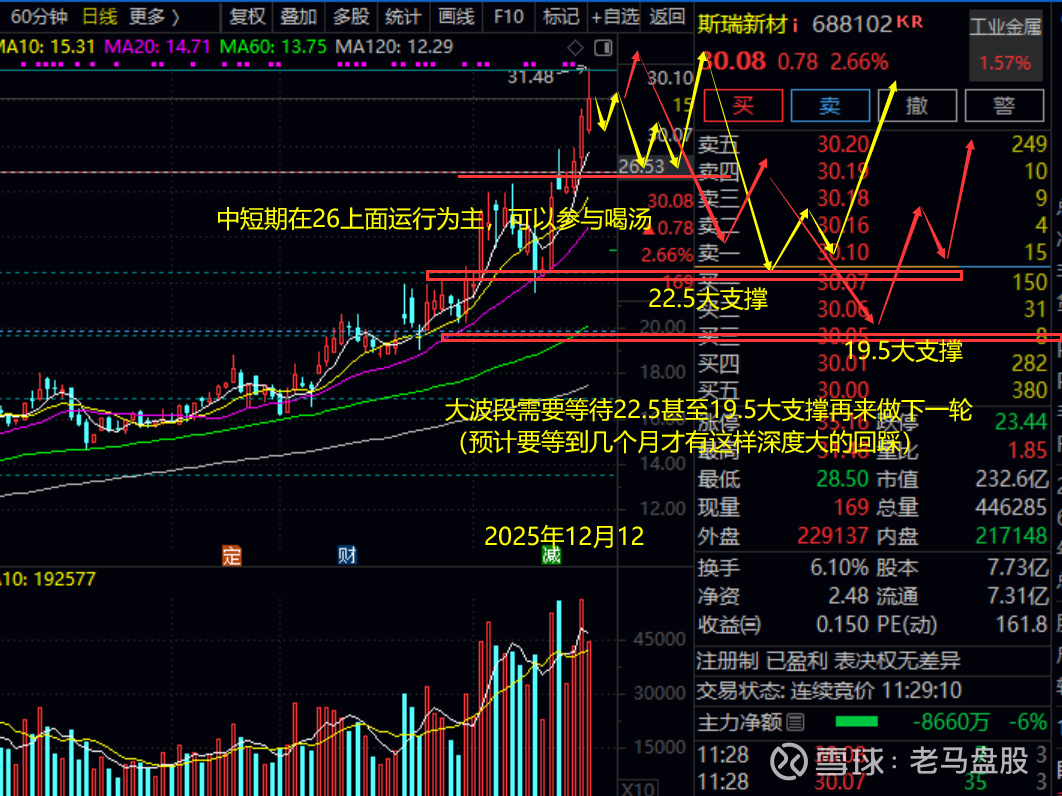
Task: Click the MA60: 13.75 indicator label
Action: pyautogui.click(x=274, y=47)
